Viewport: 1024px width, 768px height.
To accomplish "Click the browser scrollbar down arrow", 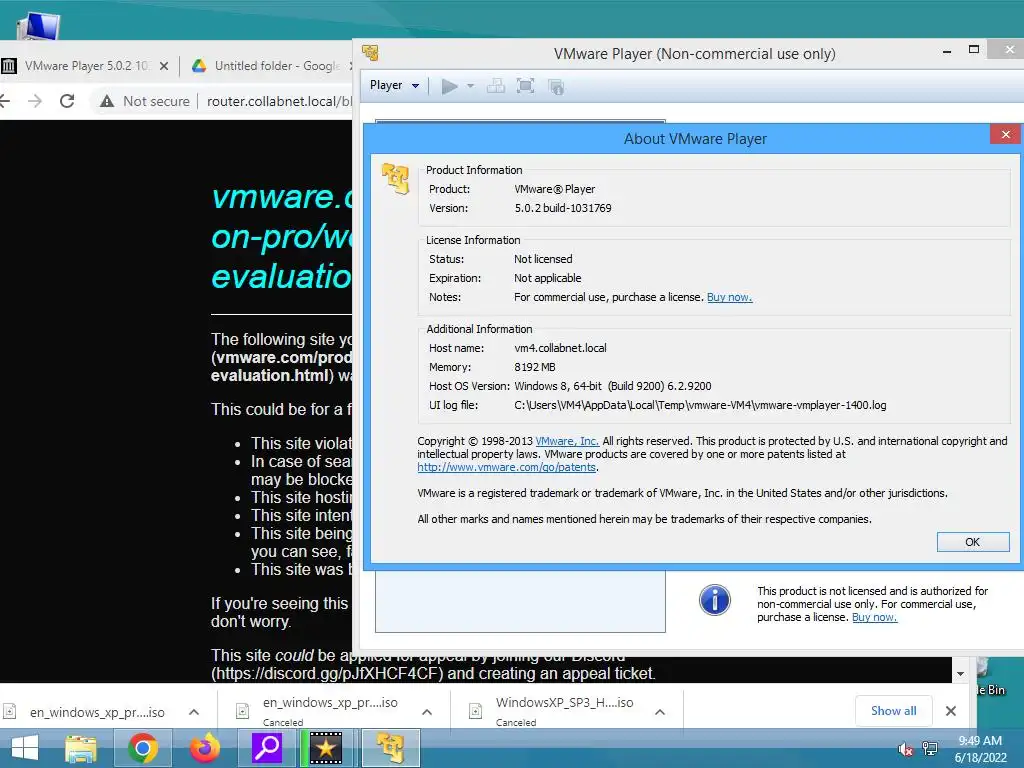I will point(960,674).
